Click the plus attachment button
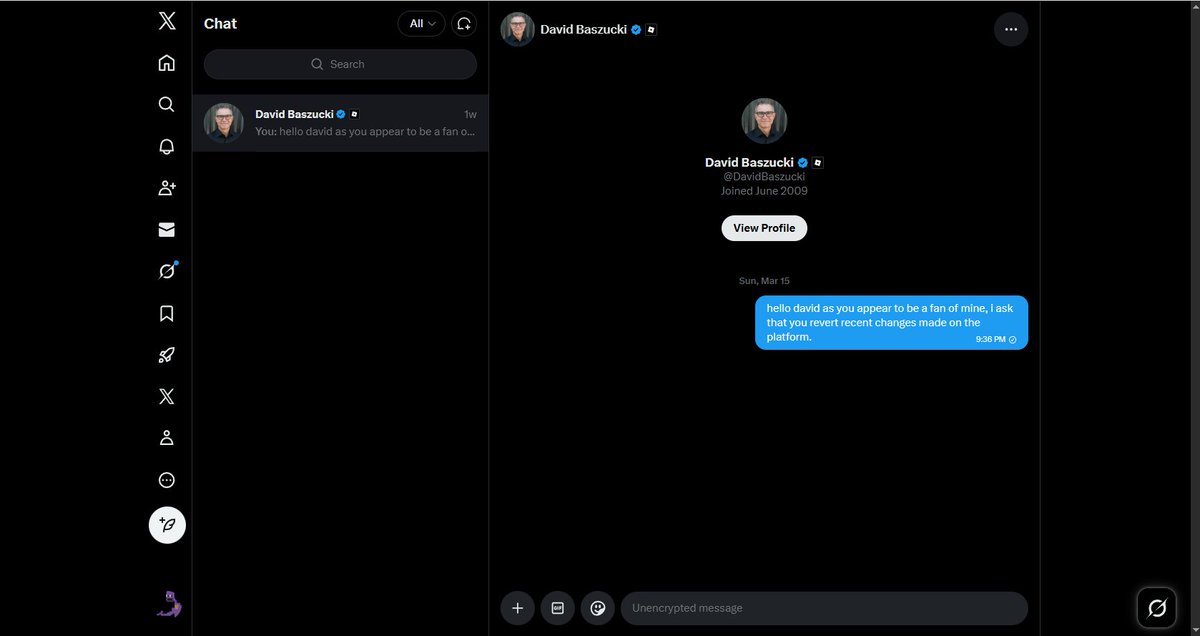This screenshot has width=1200, height=636. [517, 608]
